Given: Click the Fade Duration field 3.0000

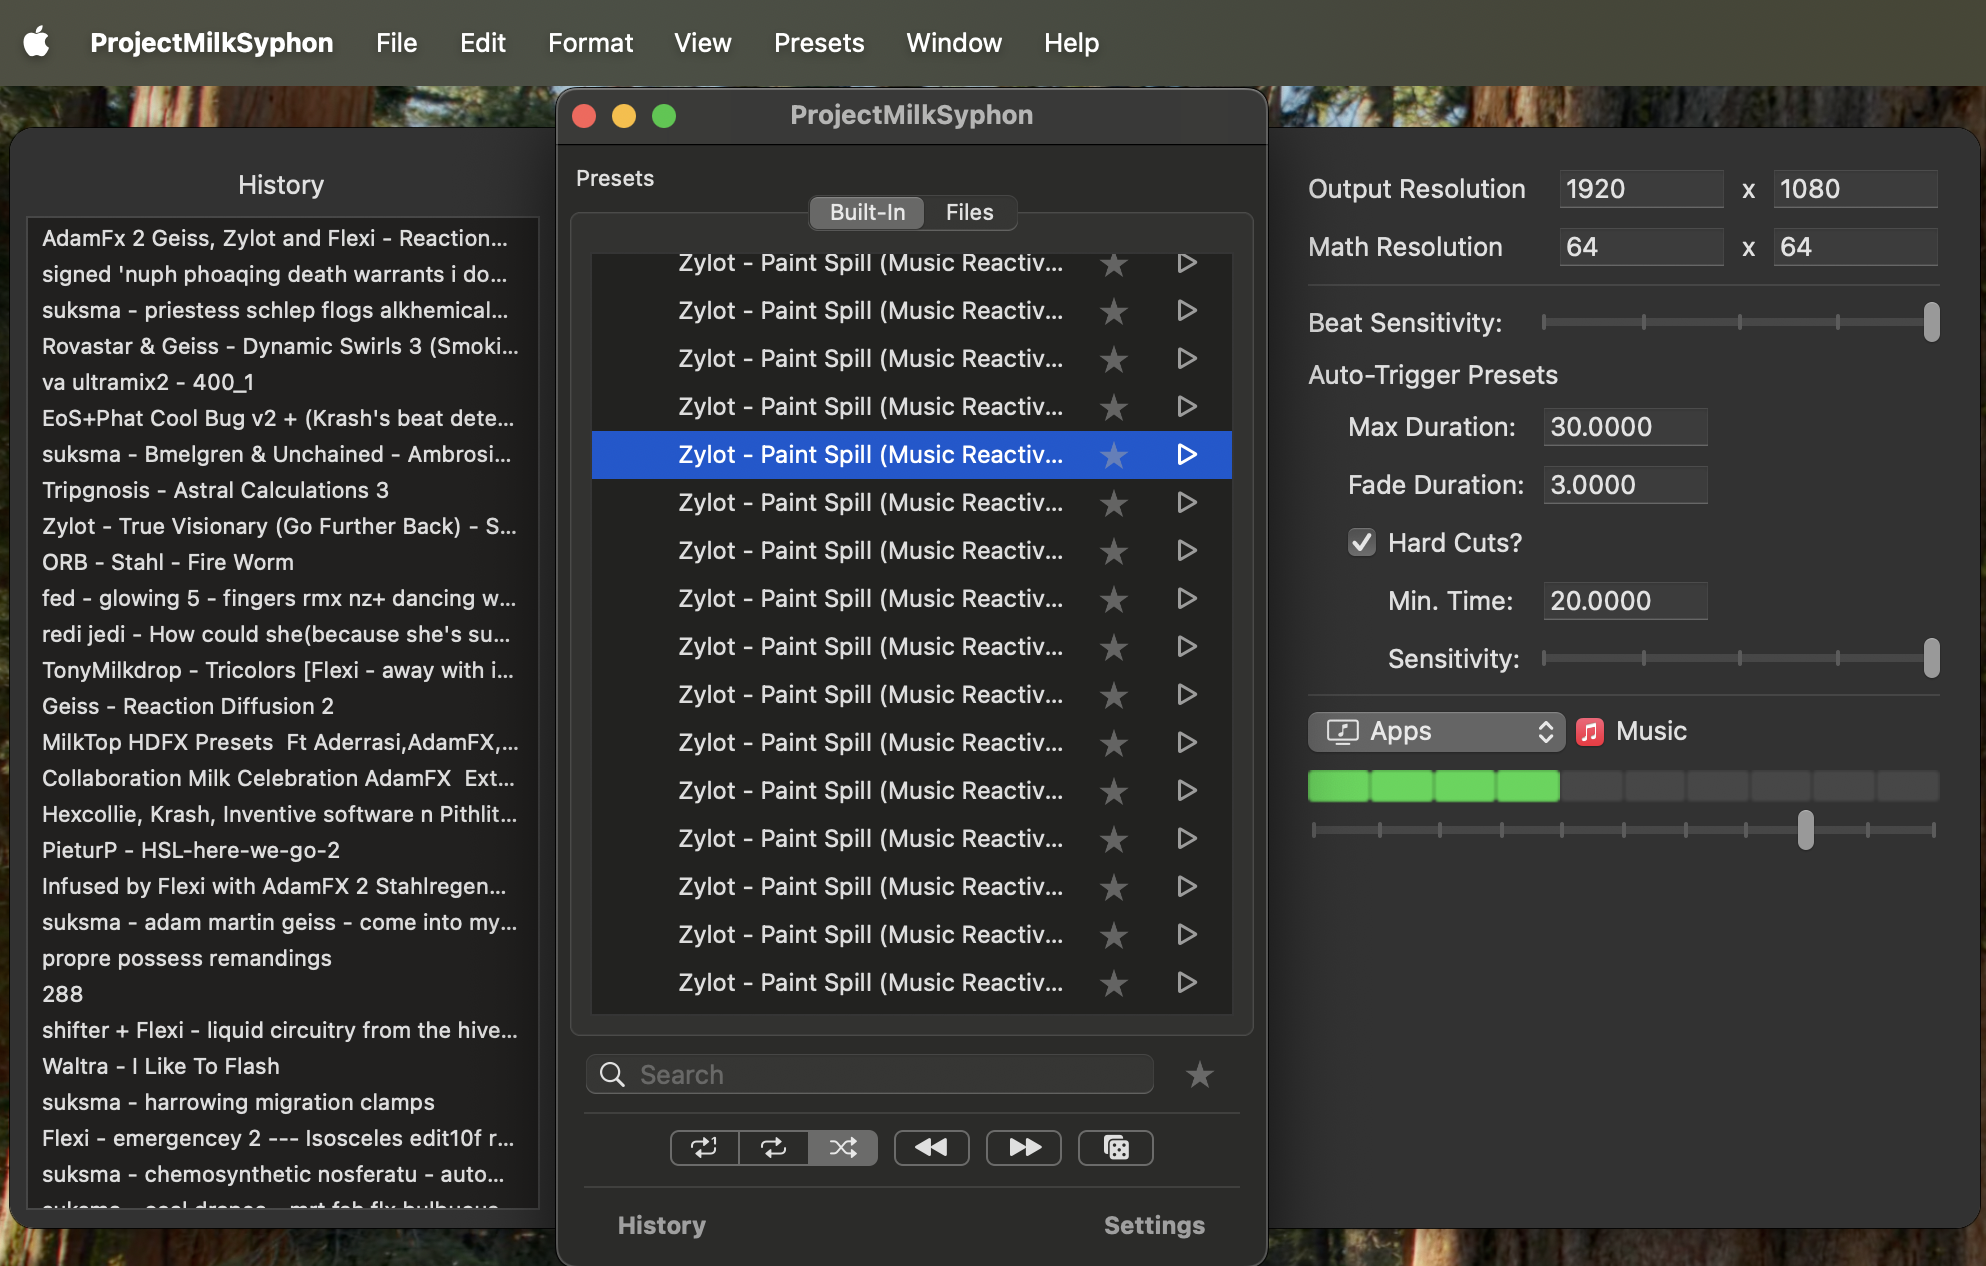Looking at the screenshot, I should click(x=1625, y=485).
